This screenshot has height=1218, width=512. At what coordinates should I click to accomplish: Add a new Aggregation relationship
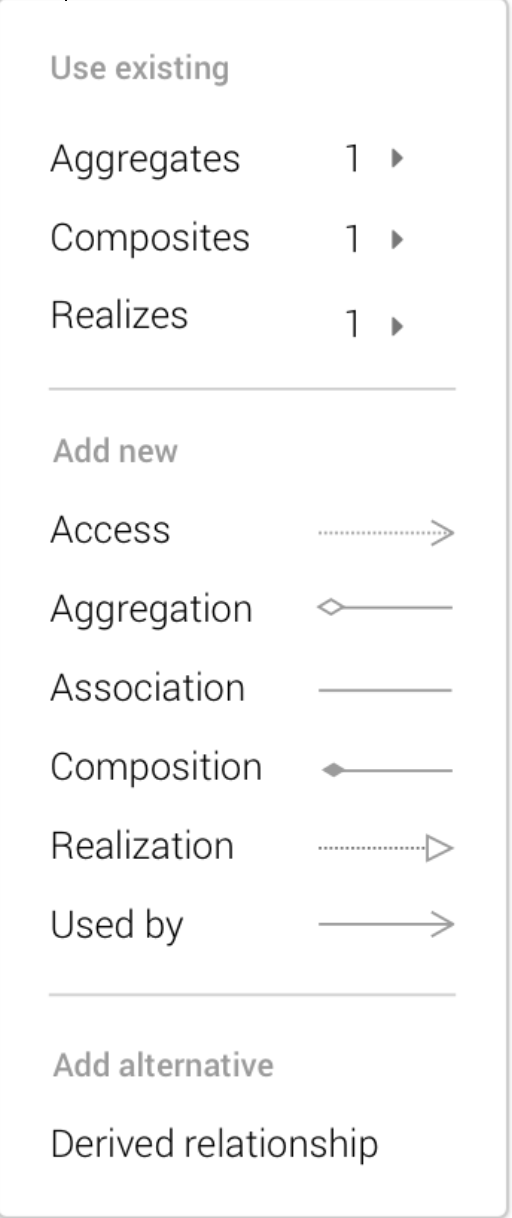252,609
